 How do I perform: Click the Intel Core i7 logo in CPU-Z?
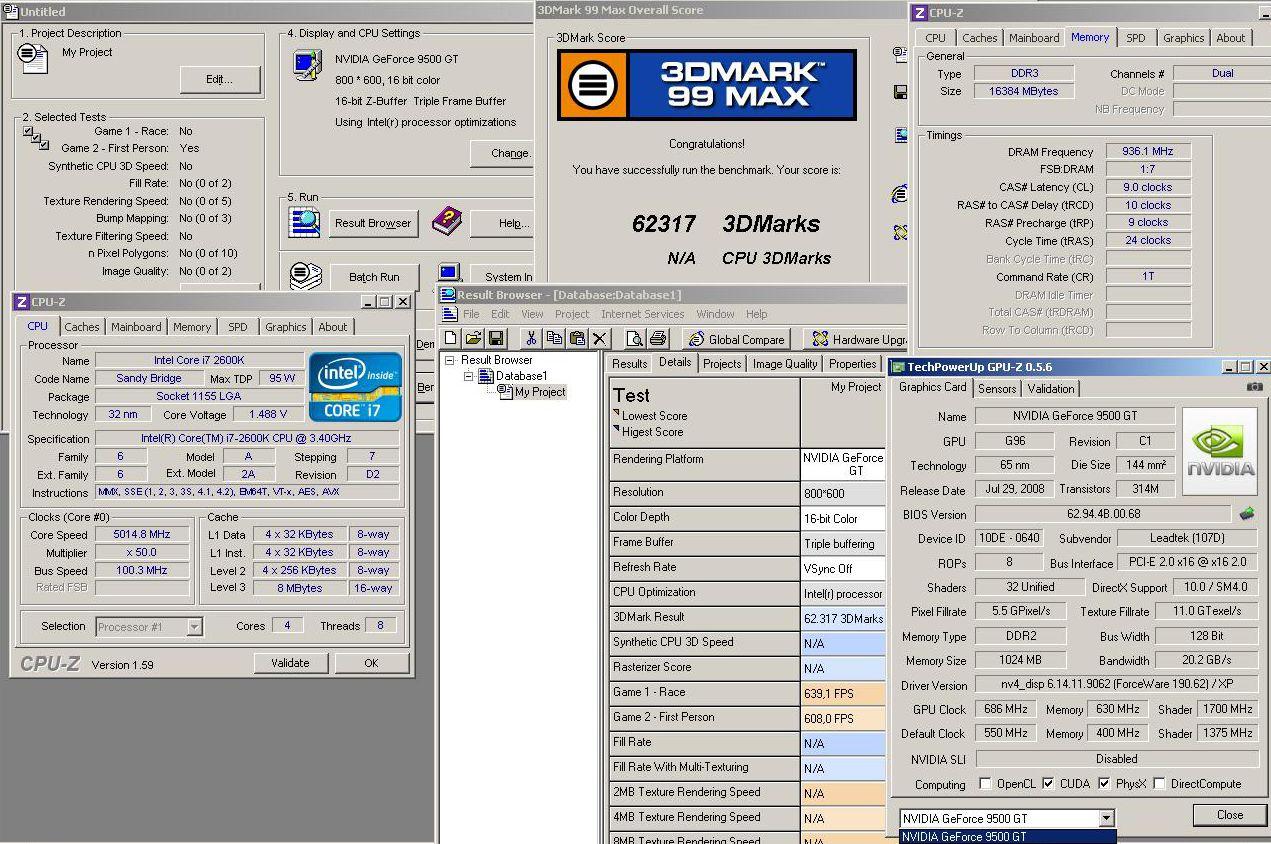click(355, 386)
